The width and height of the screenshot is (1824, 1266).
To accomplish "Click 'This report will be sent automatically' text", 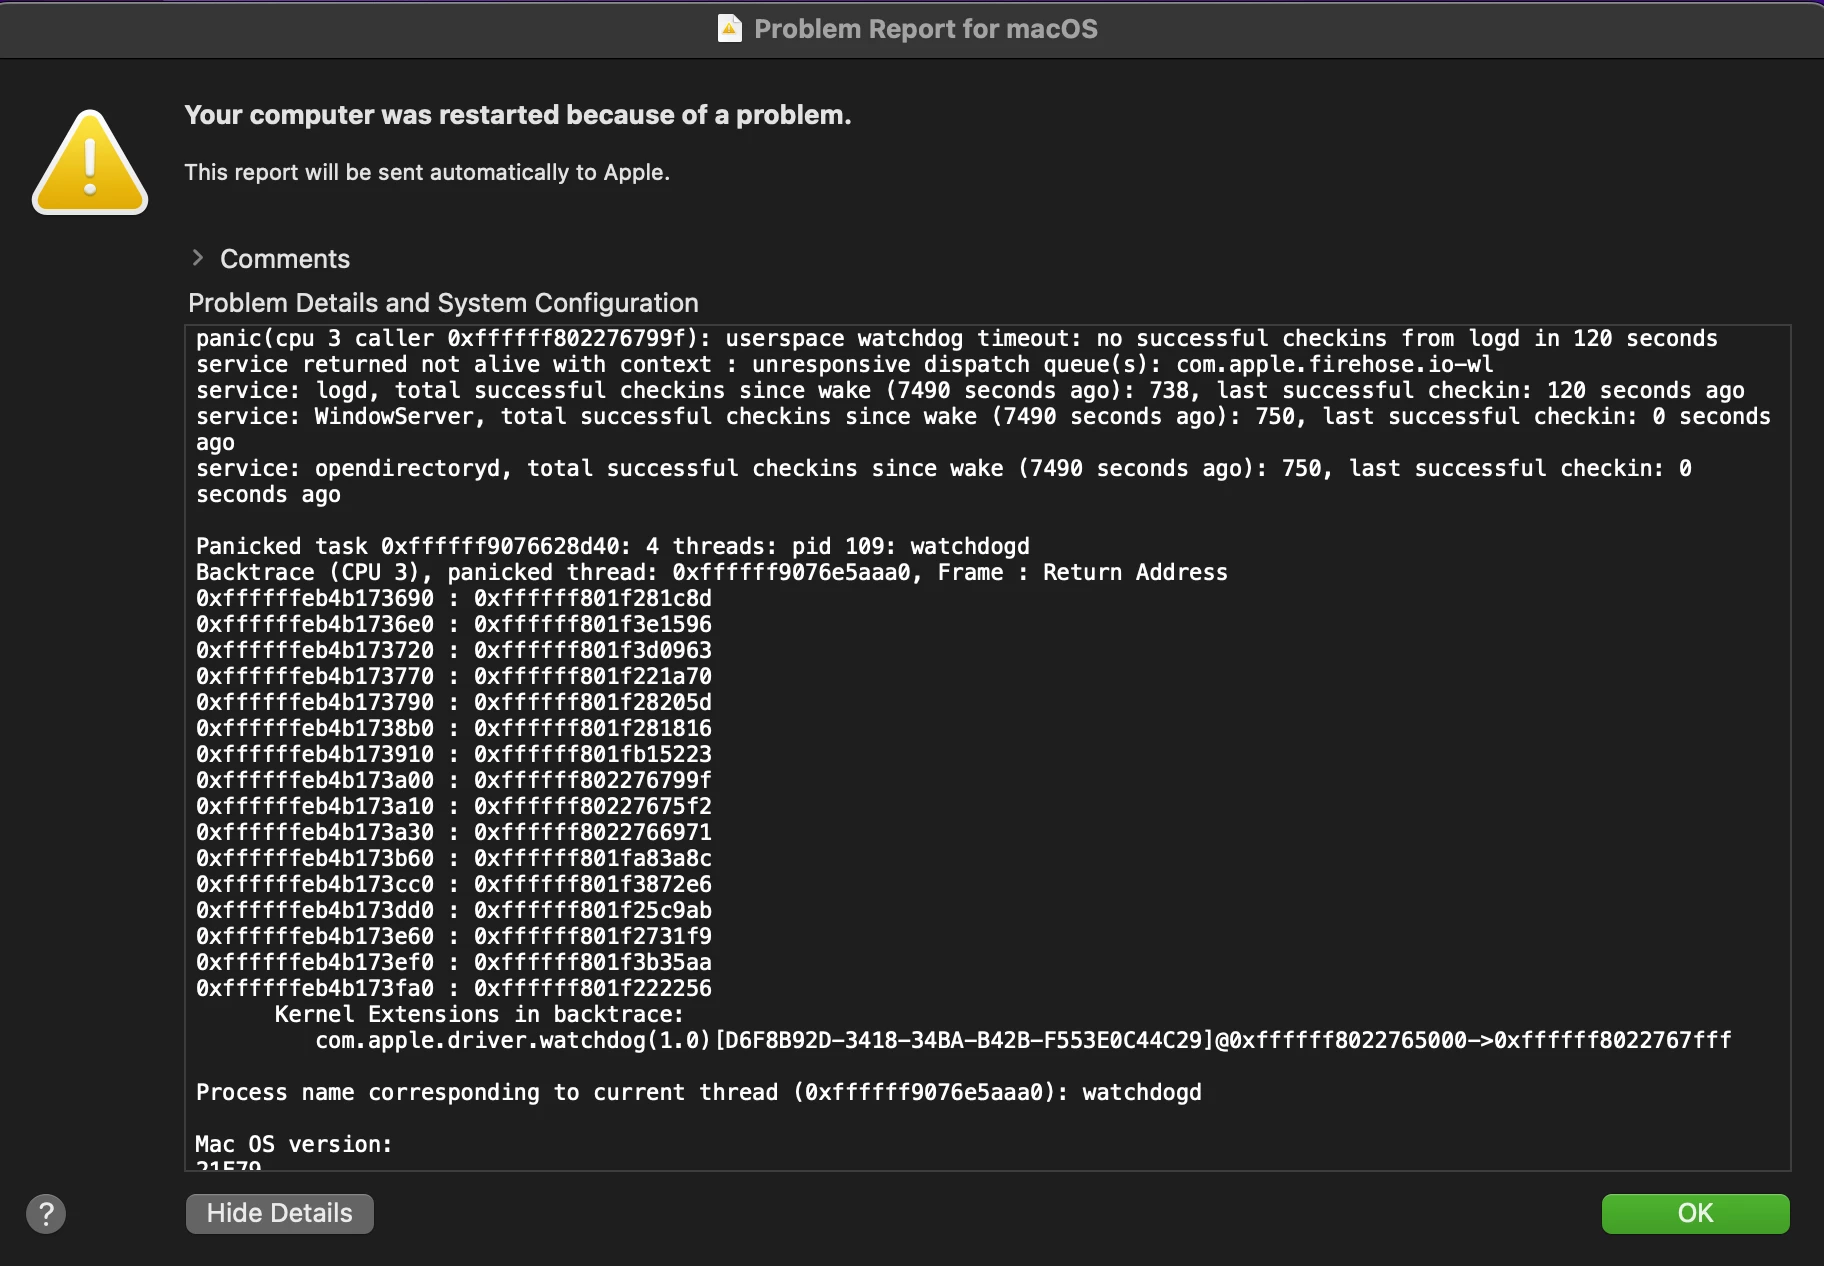I will [427, 172].
